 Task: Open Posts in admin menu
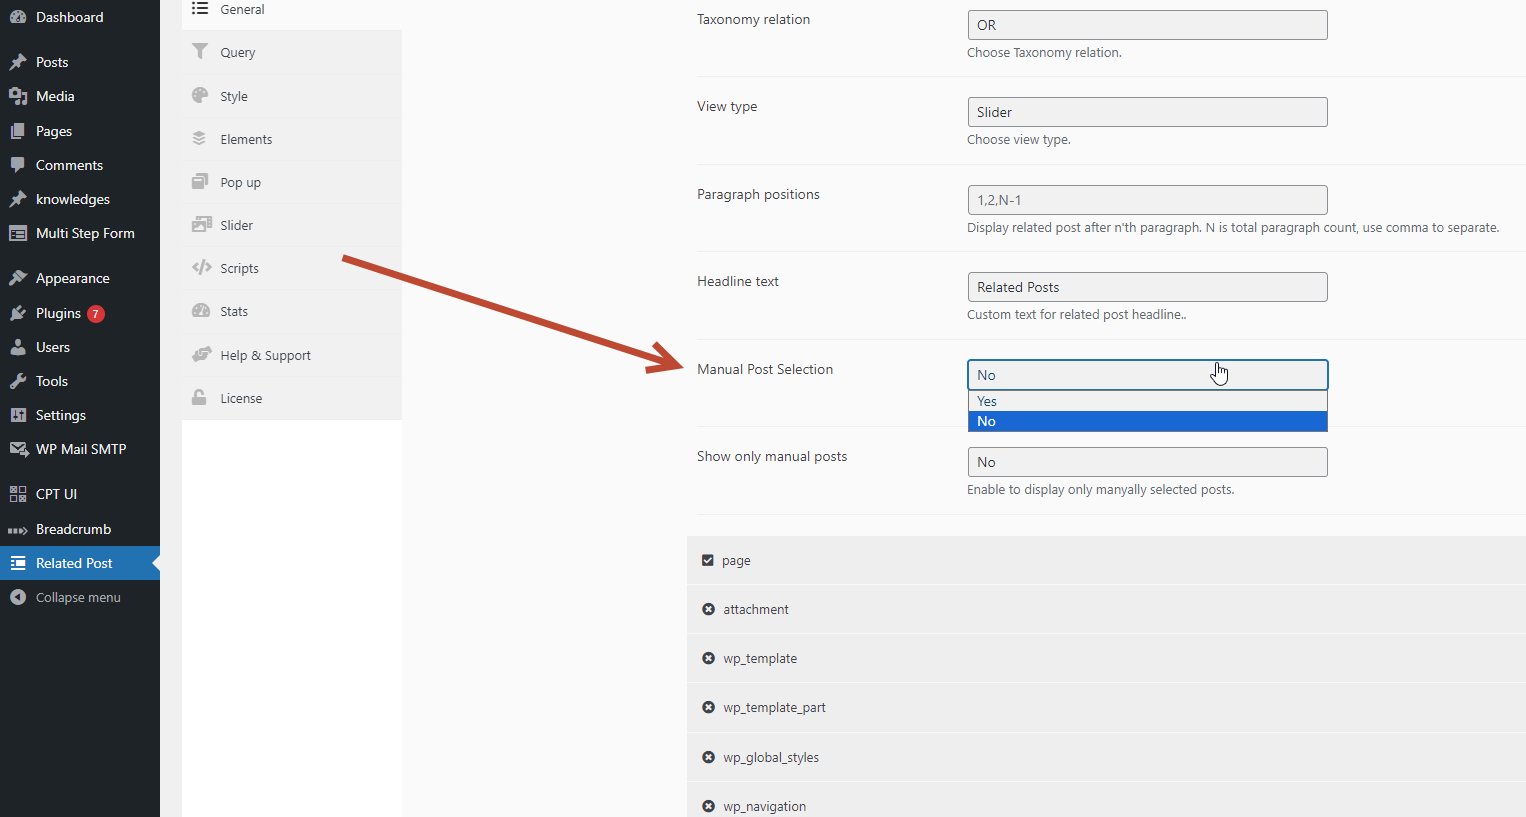(80, 62)
